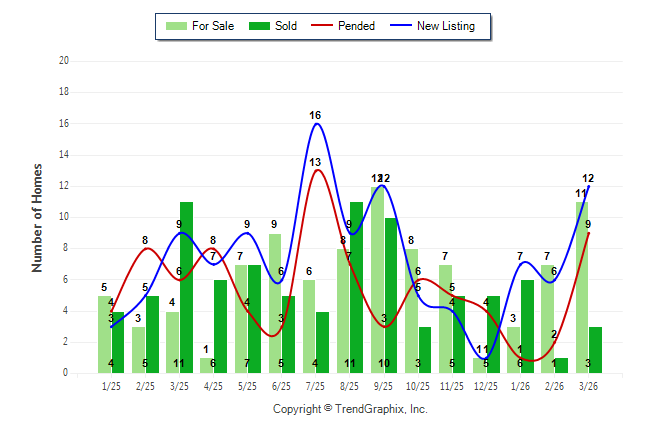Click the Sold bar for 1/26
The width and height of the screenshot is (646, 434).
526,326
